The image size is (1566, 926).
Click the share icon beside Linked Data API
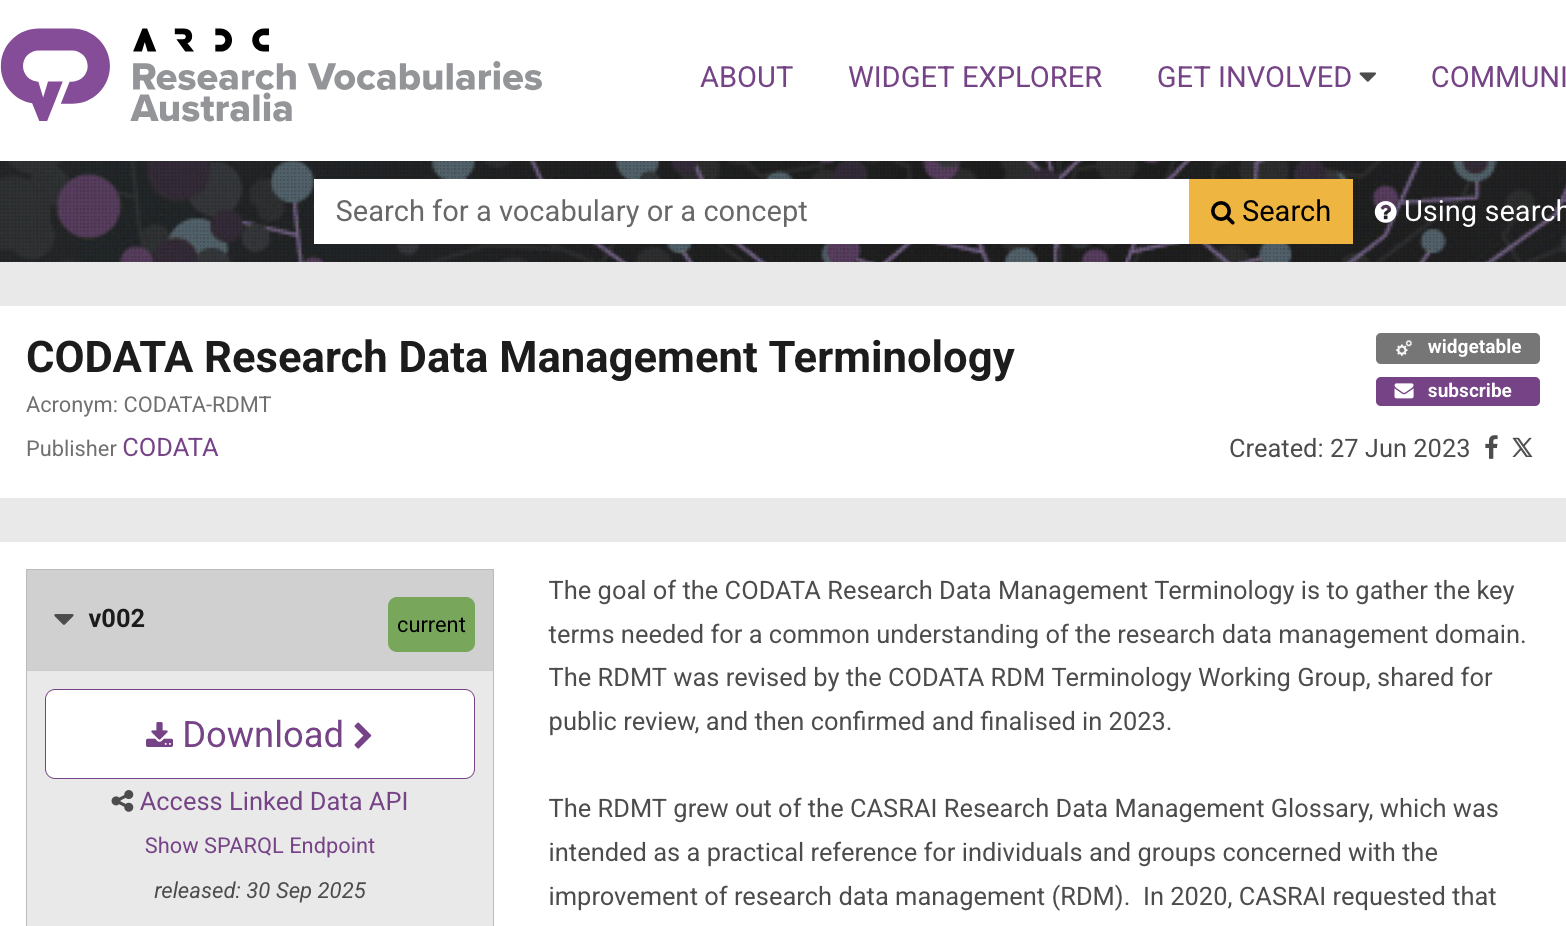tap(122, 802)
